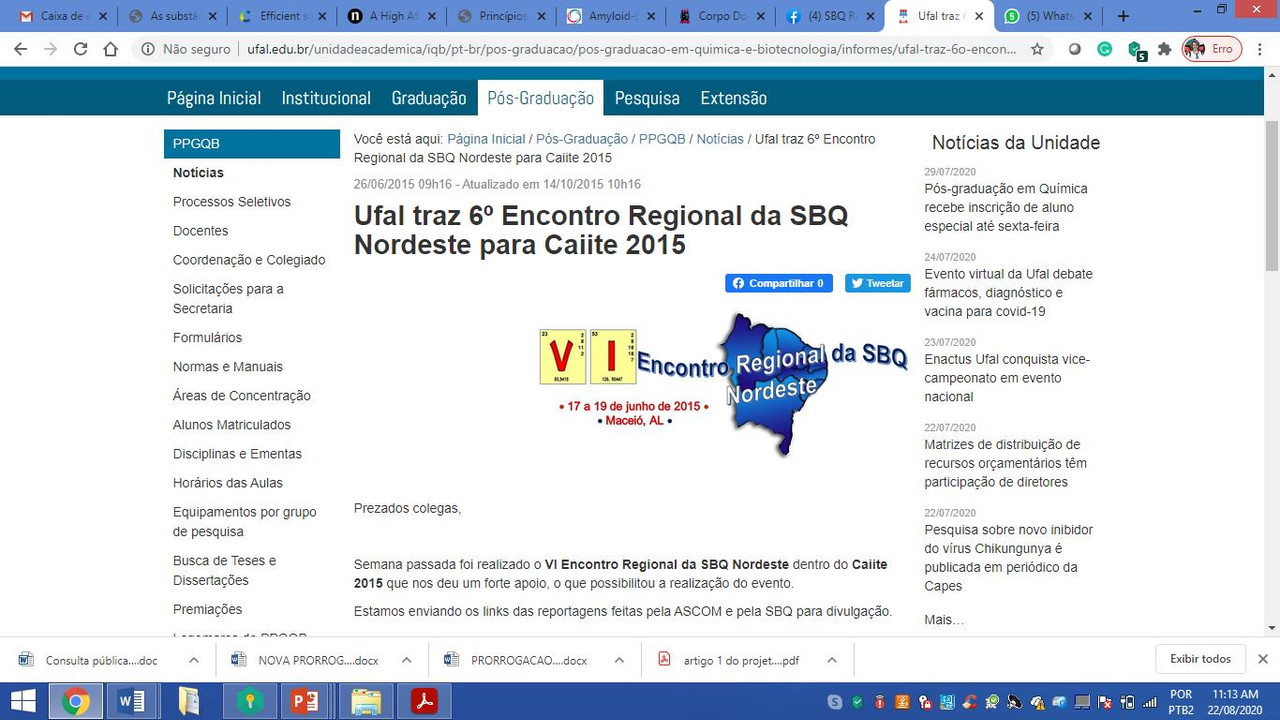Switch to the A High Af tab
The image size is (1280, 720).
(392, 16)
